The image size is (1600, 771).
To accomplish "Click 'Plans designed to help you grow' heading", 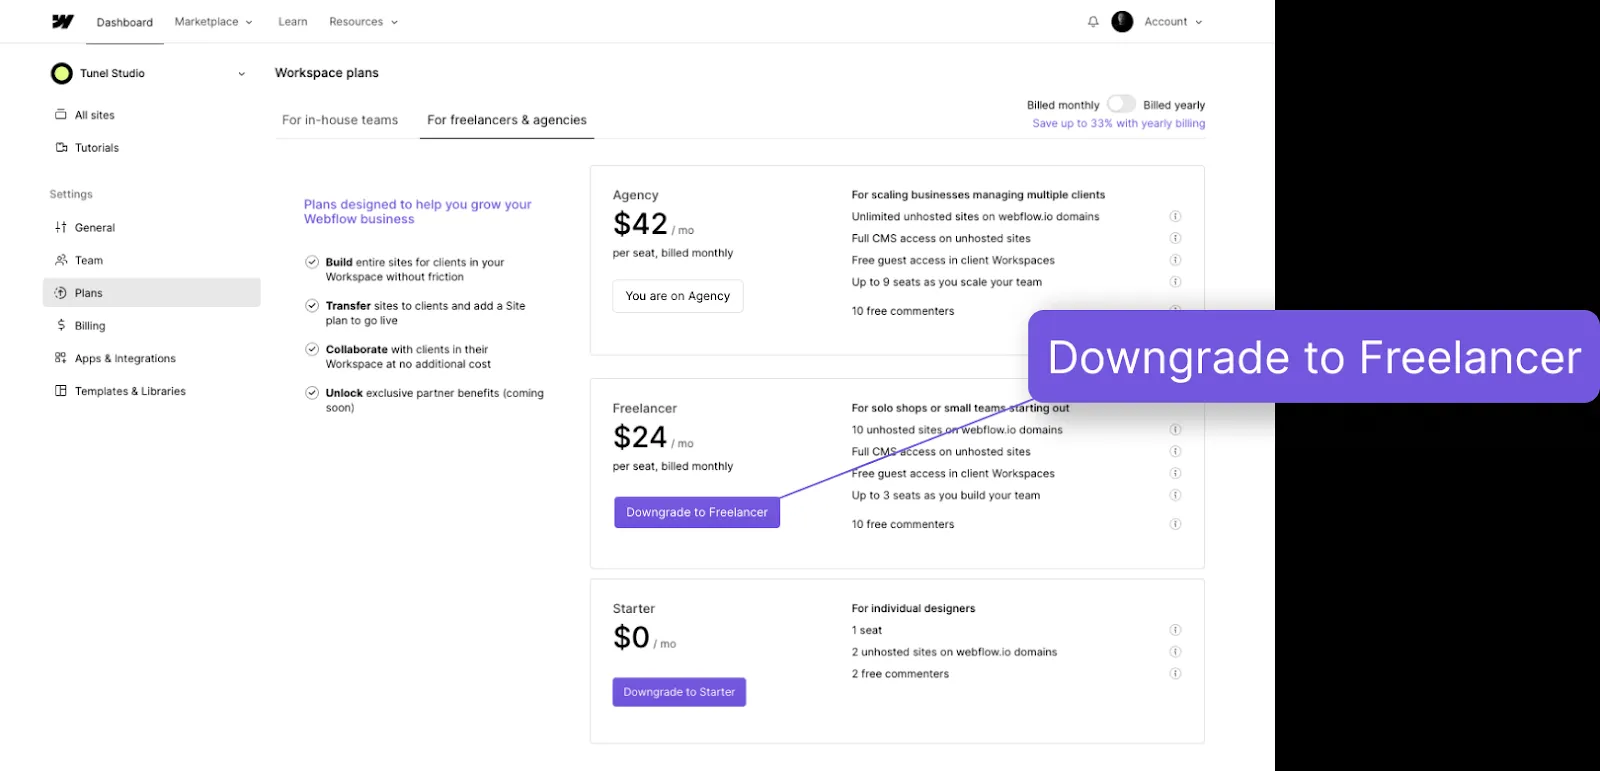I will pyautogui.click(x=418, y=211).
